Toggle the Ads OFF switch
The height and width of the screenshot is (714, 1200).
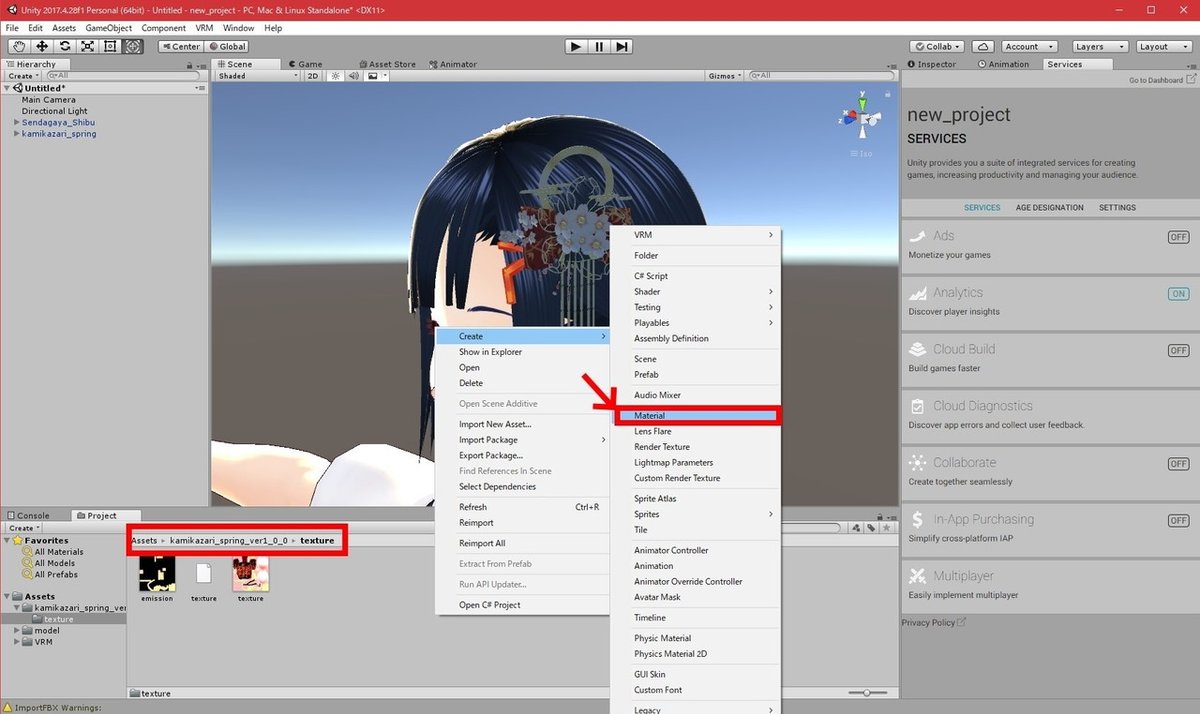pos(1178,237)
